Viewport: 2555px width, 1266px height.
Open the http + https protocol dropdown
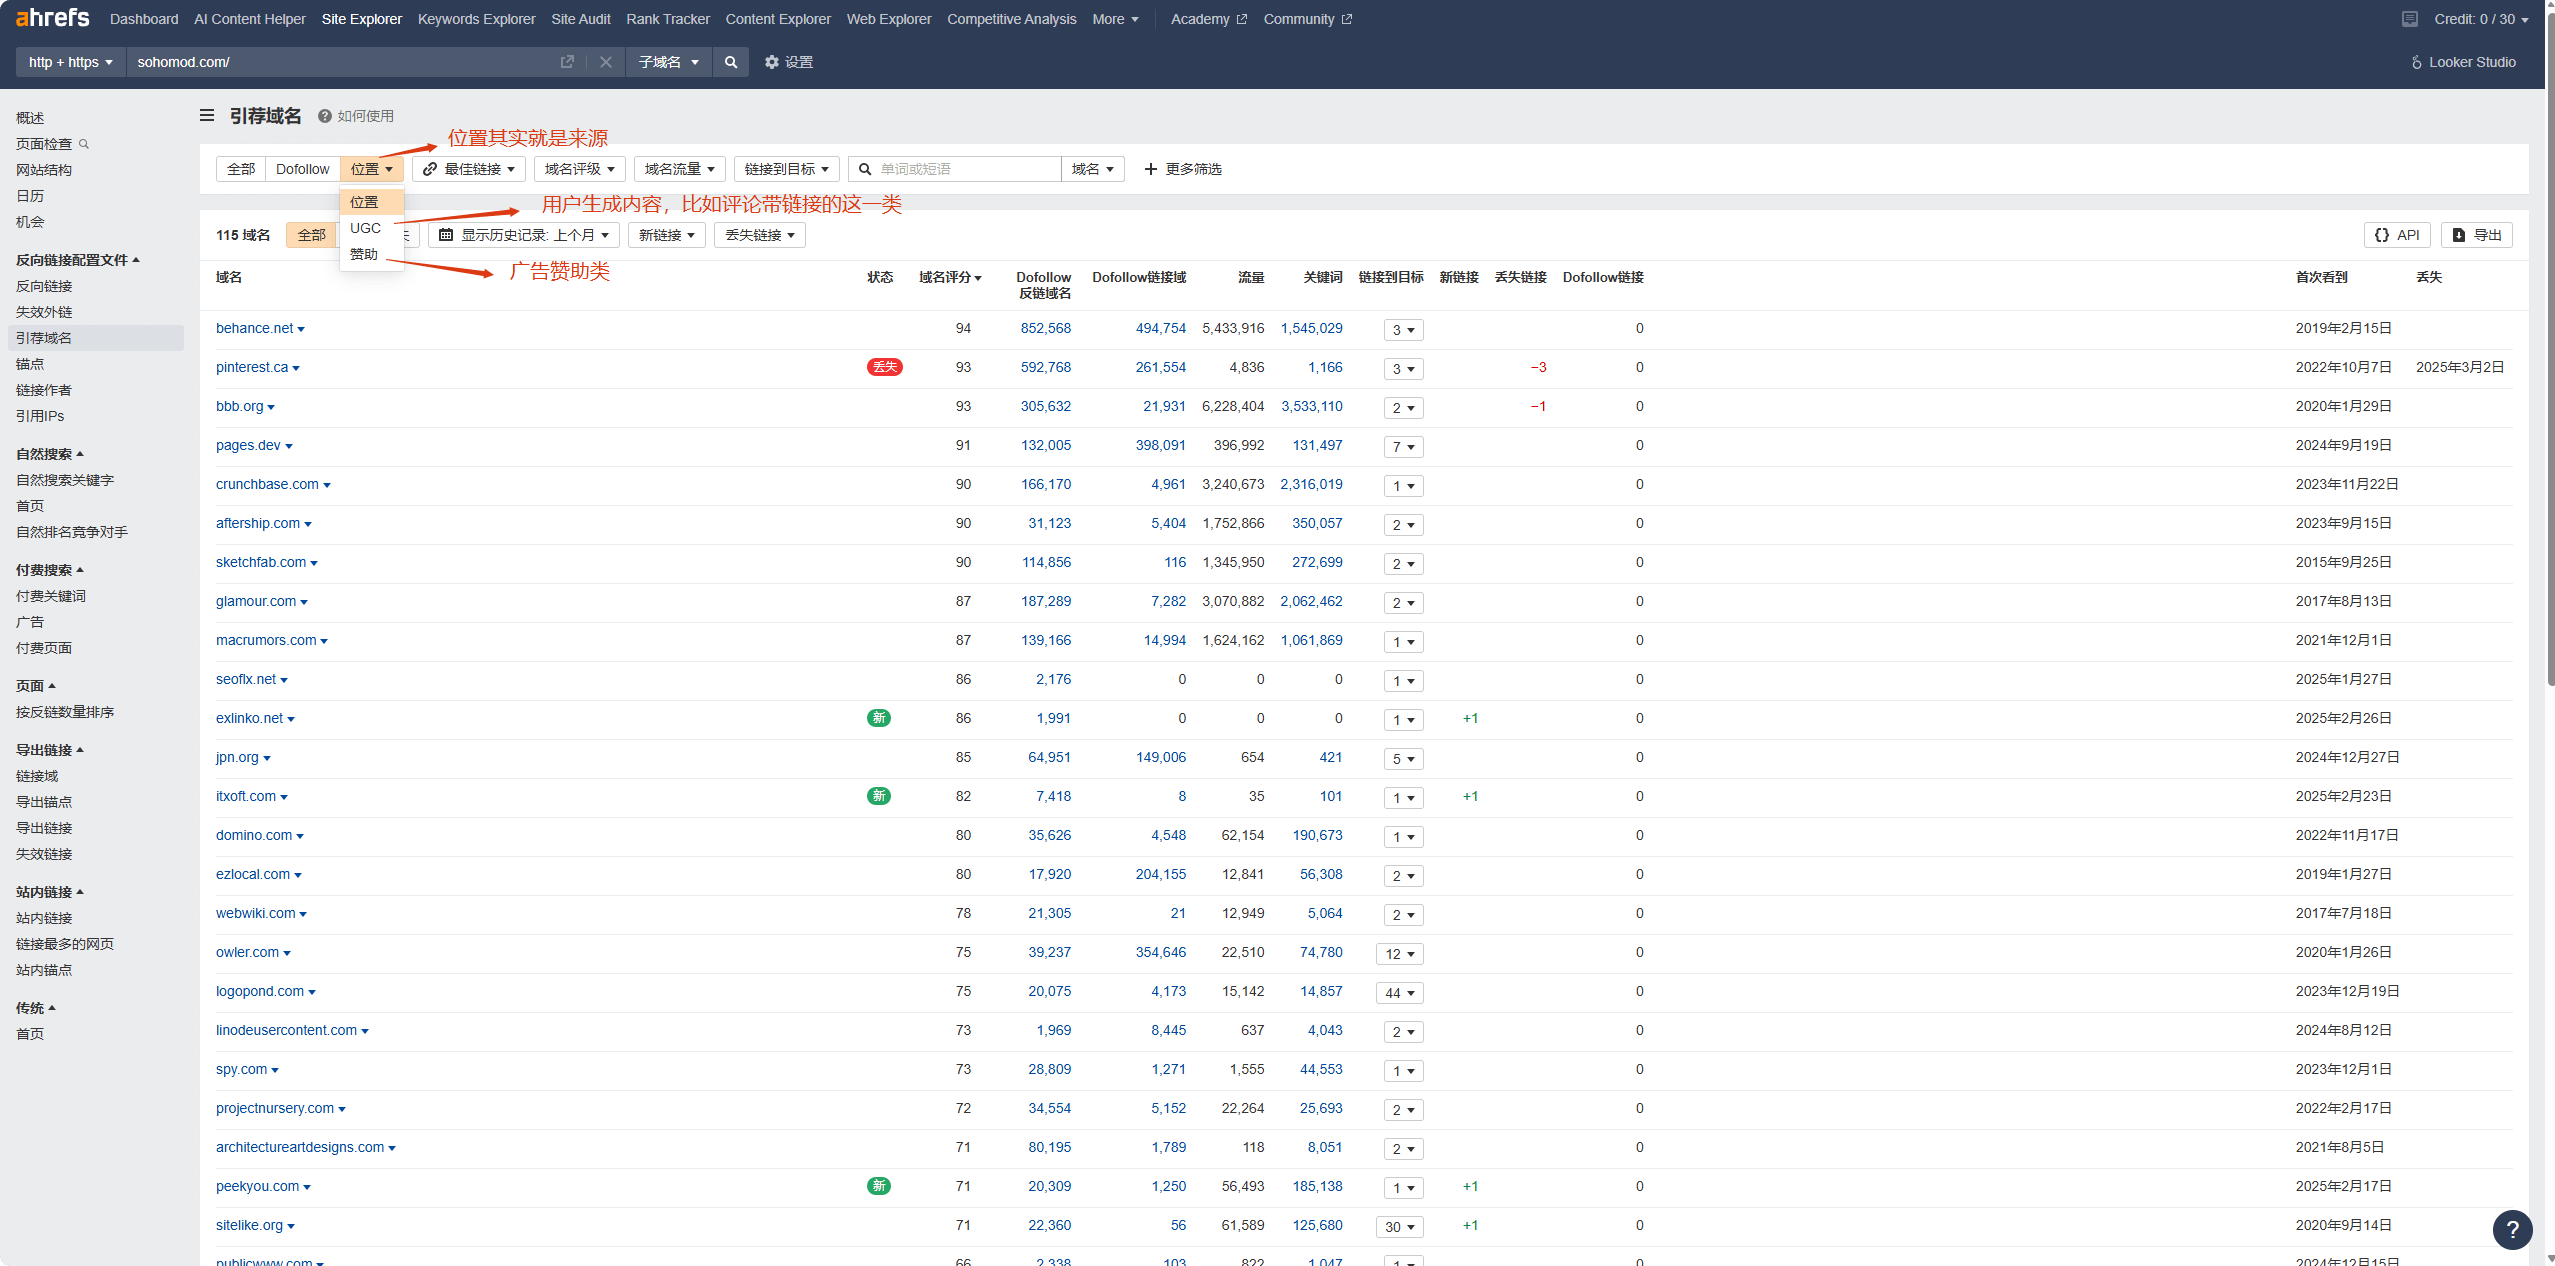70,62
